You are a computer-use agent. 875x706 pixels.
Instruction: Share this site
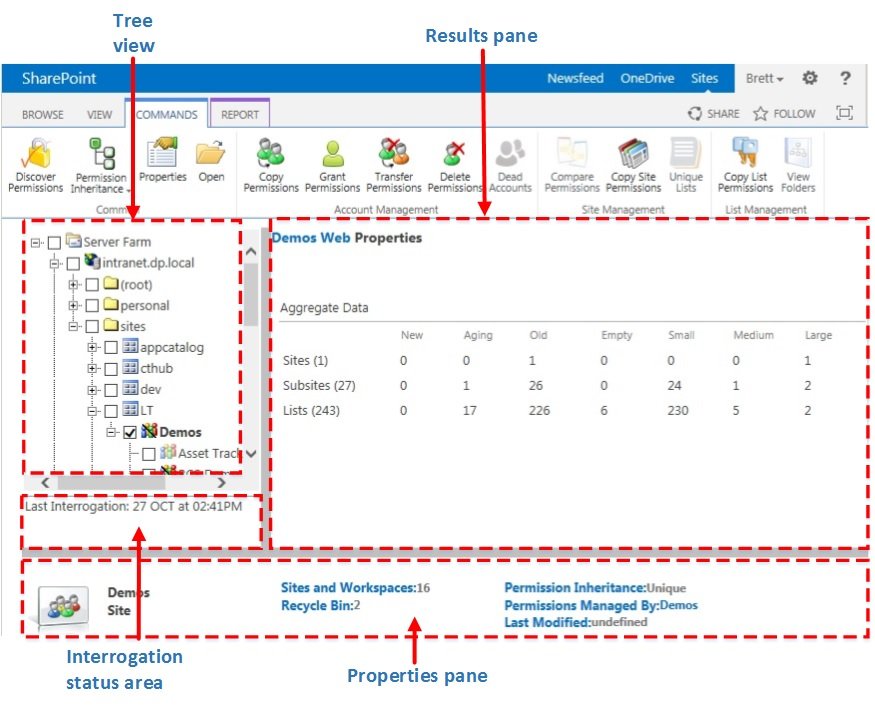point(714,113)
